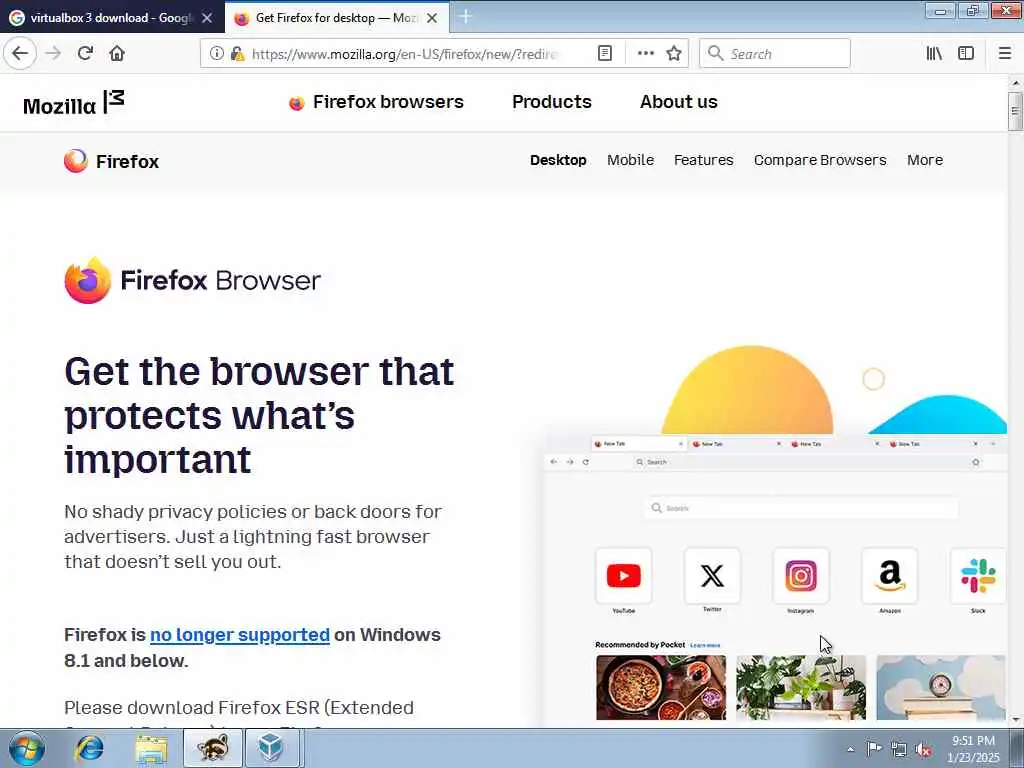Open the Products menu
Viewport: 1024px width, 768px height.
click(x=552, y=102)
